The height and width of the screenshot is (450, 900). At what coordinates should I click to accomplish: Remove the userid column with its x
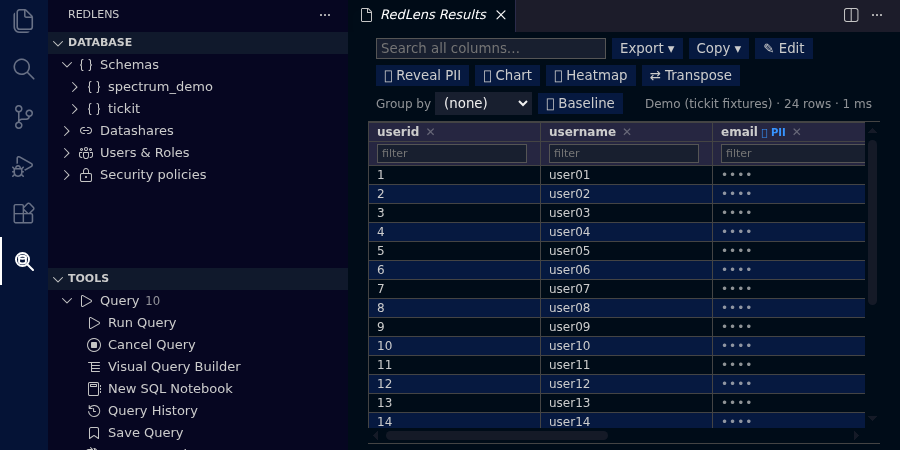tap(430, 132)
